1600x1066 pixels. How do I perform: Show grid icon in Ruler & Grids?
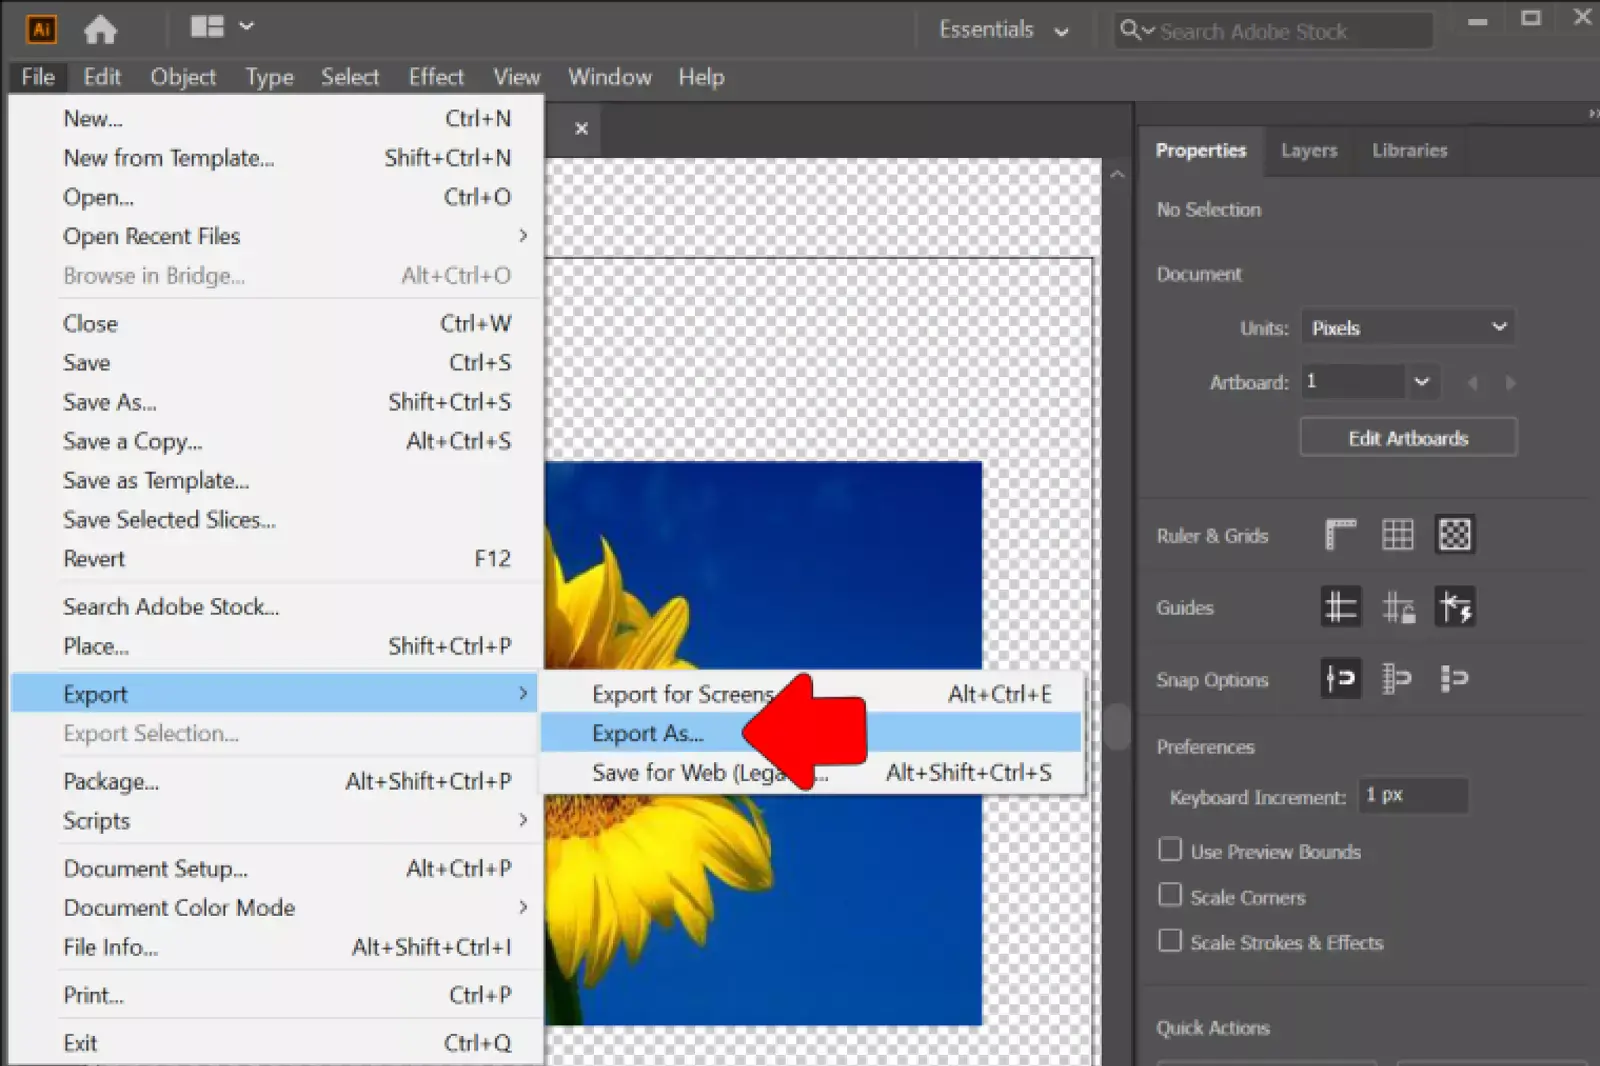pos(1397,535)
